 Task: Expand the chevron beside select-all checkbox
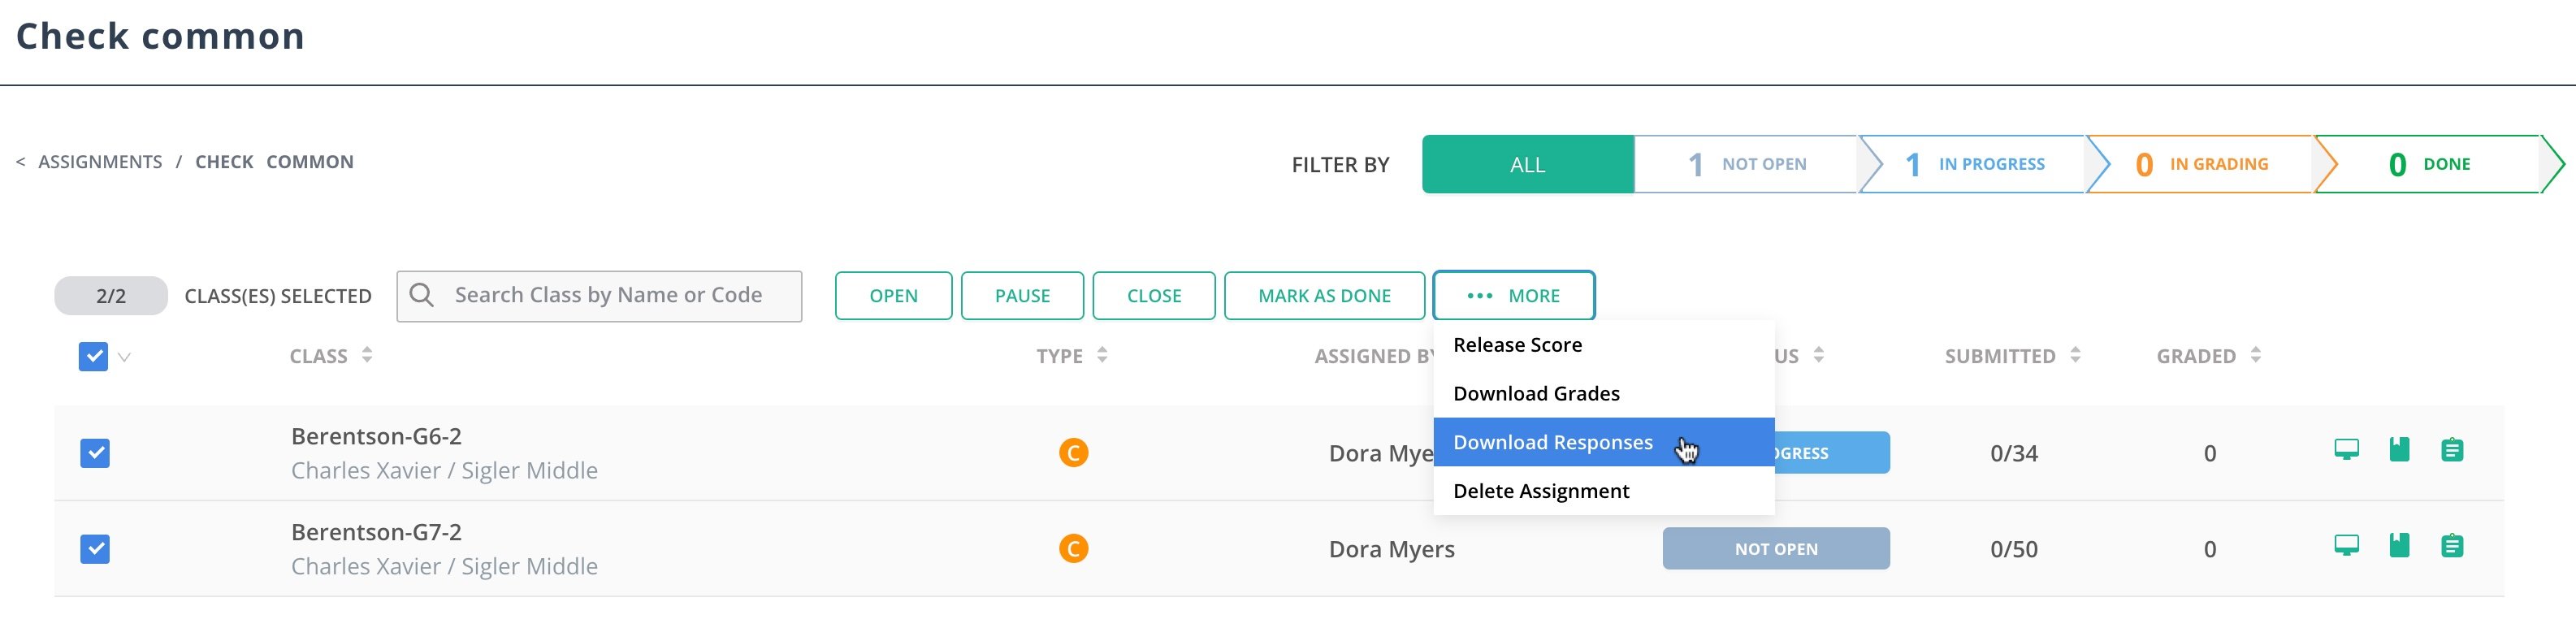pyautogui.click(x=124, y=357)
